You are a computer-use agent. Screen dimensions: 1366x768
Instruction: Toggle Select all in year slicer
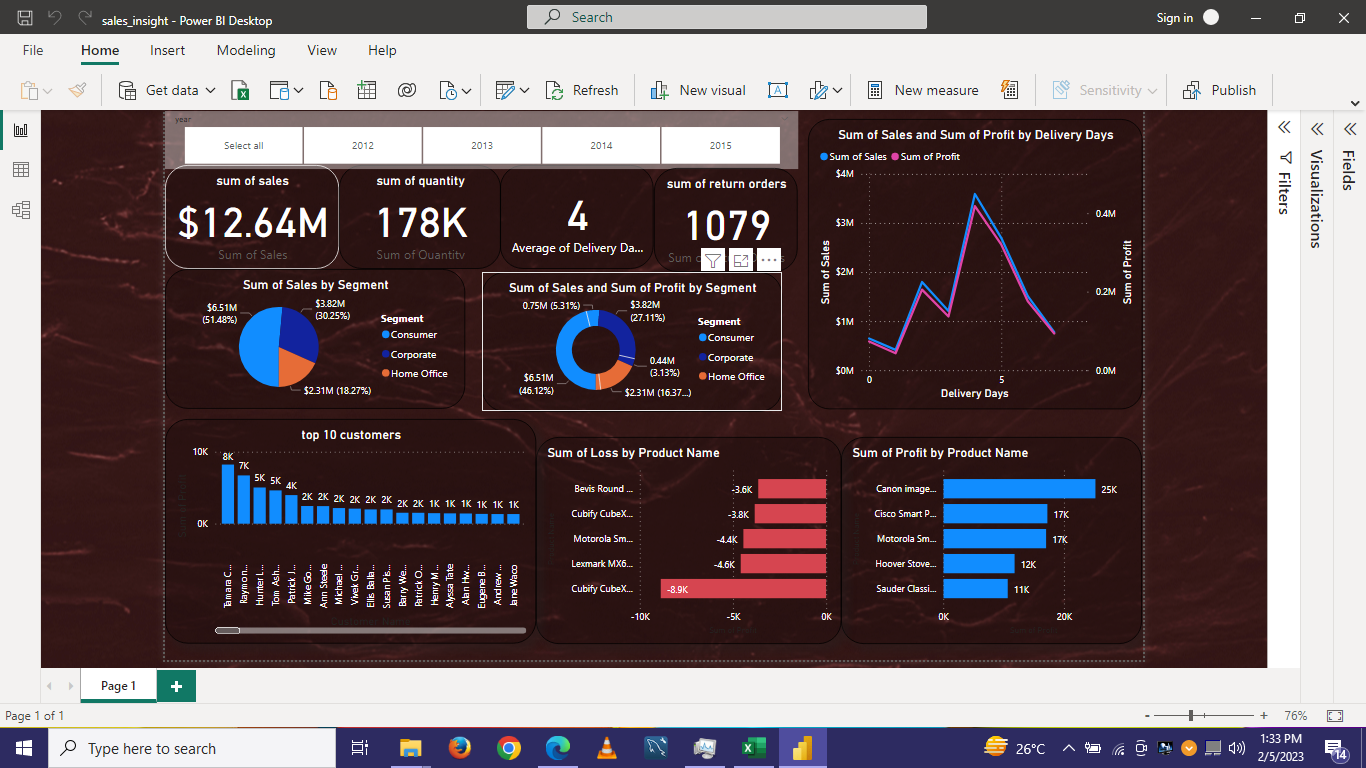242,145
